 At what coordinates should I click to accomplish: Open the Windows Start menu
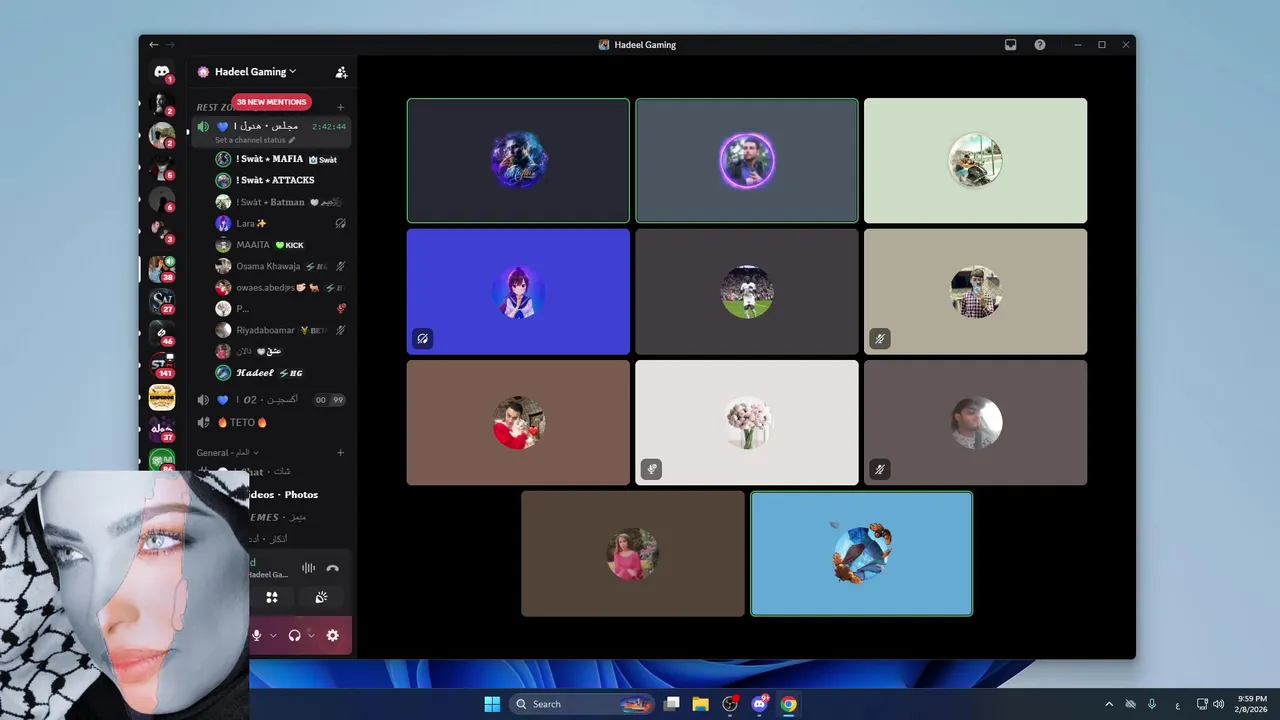click(492, 704)
